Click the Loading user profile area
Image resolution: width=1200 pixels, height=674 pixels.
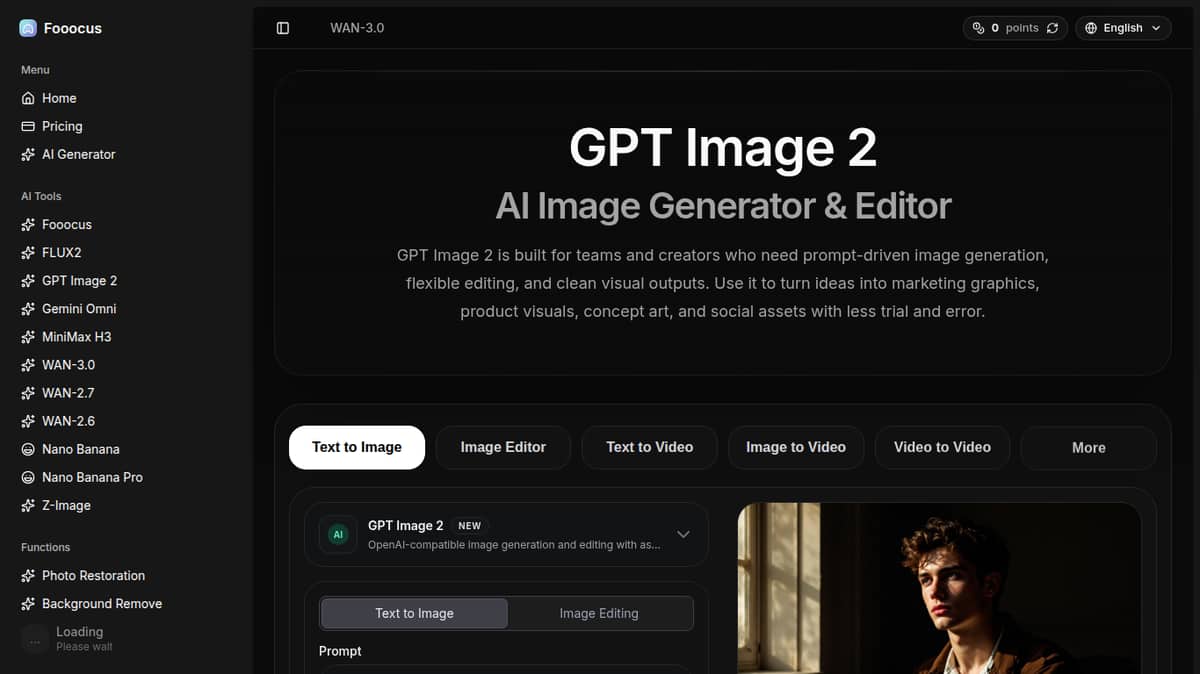[126, 639]
